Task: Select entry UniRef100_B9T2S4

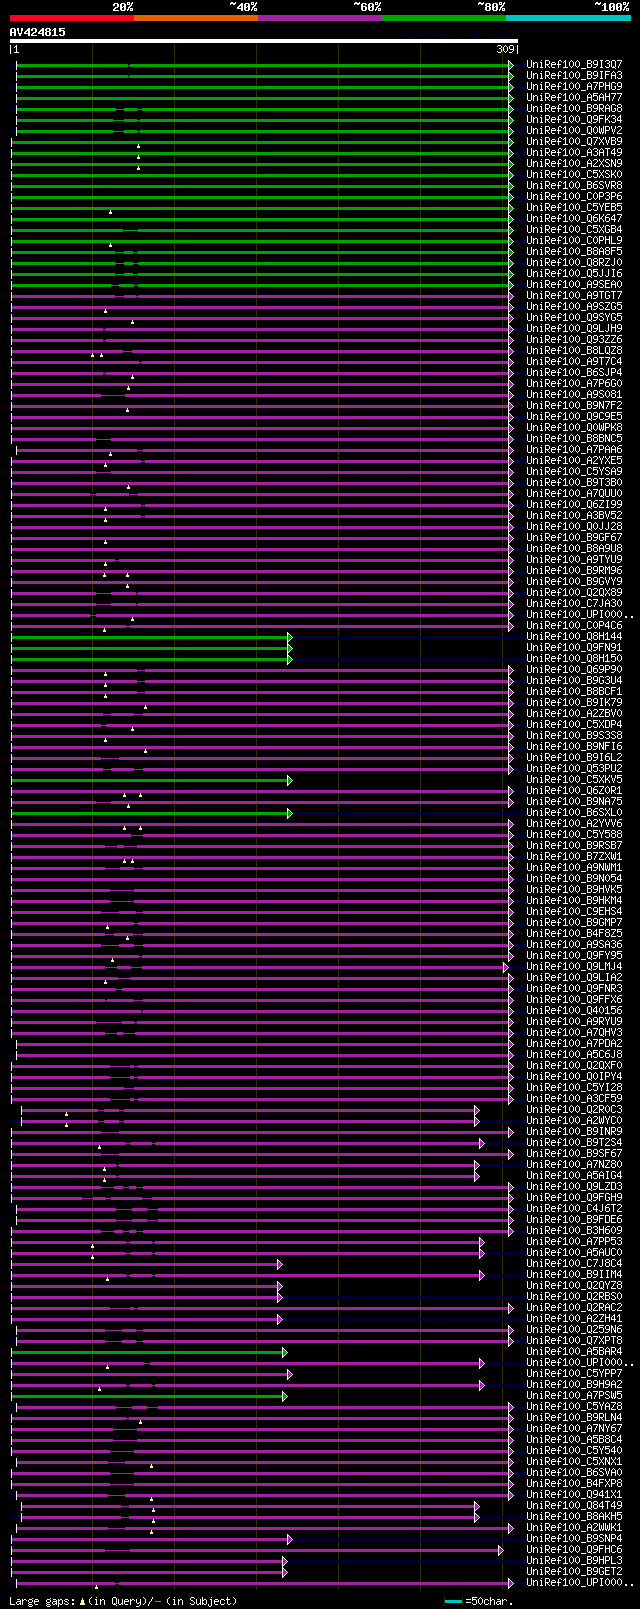Action: (574, 1143)
